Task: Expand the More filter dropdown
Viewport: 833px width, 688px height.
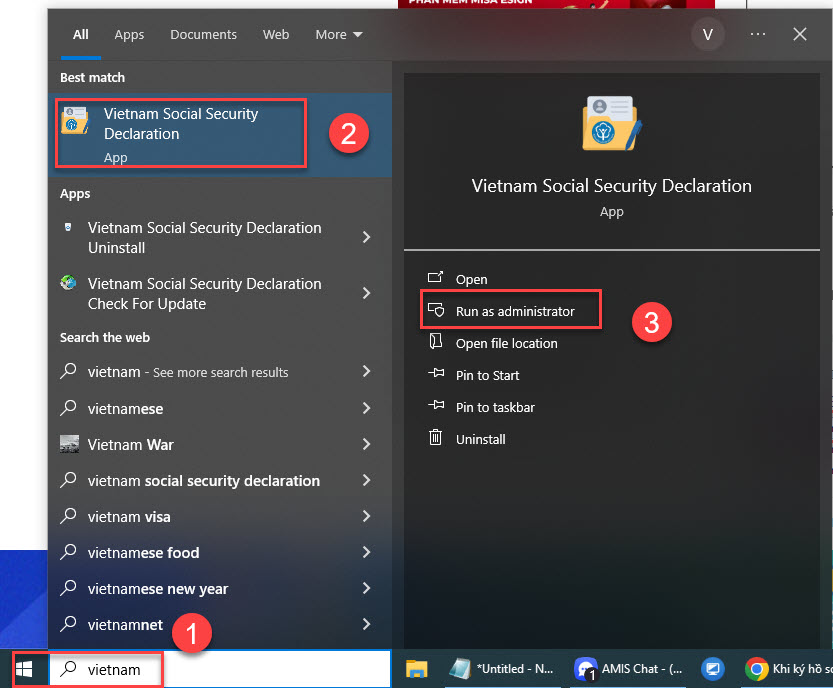Action: click(x=339, y=34)
